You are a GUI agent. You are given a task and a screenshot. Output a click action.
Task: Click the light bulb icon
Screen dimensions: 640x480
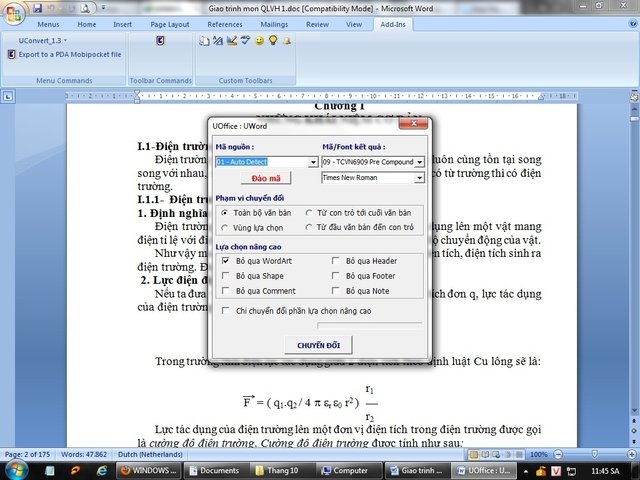273,40
